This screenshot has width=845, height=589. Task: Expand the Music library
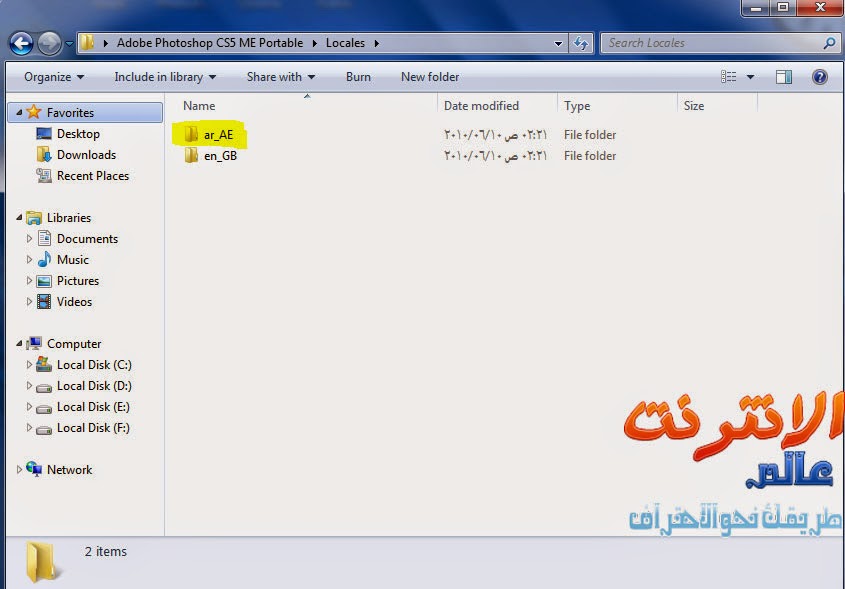click(x=29, y=259)
